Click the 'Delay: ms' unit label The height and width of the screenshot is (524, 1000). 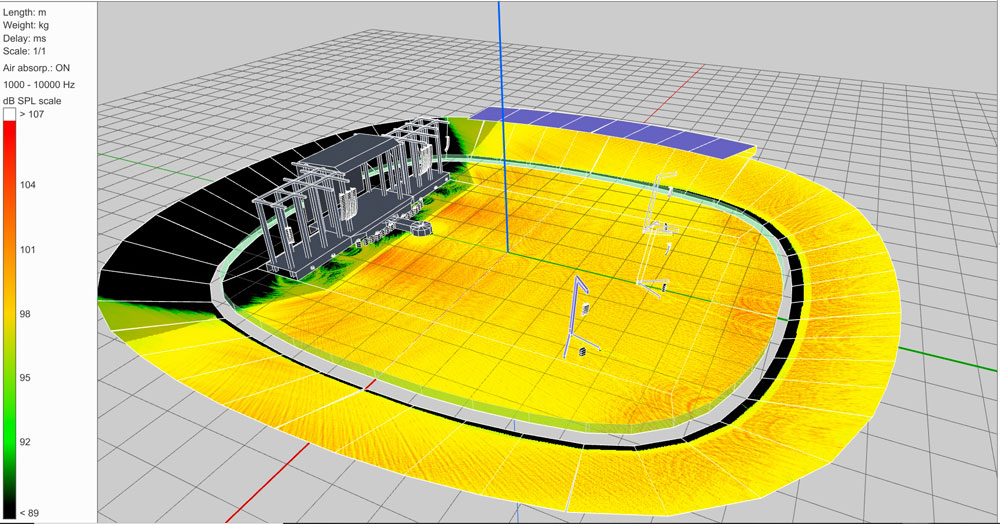tap(24, 38)
